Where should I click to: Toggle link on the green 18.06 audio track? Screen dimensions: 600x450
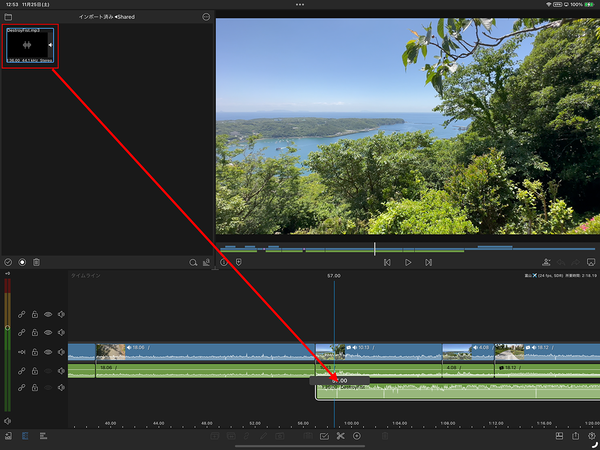(21, 371)
